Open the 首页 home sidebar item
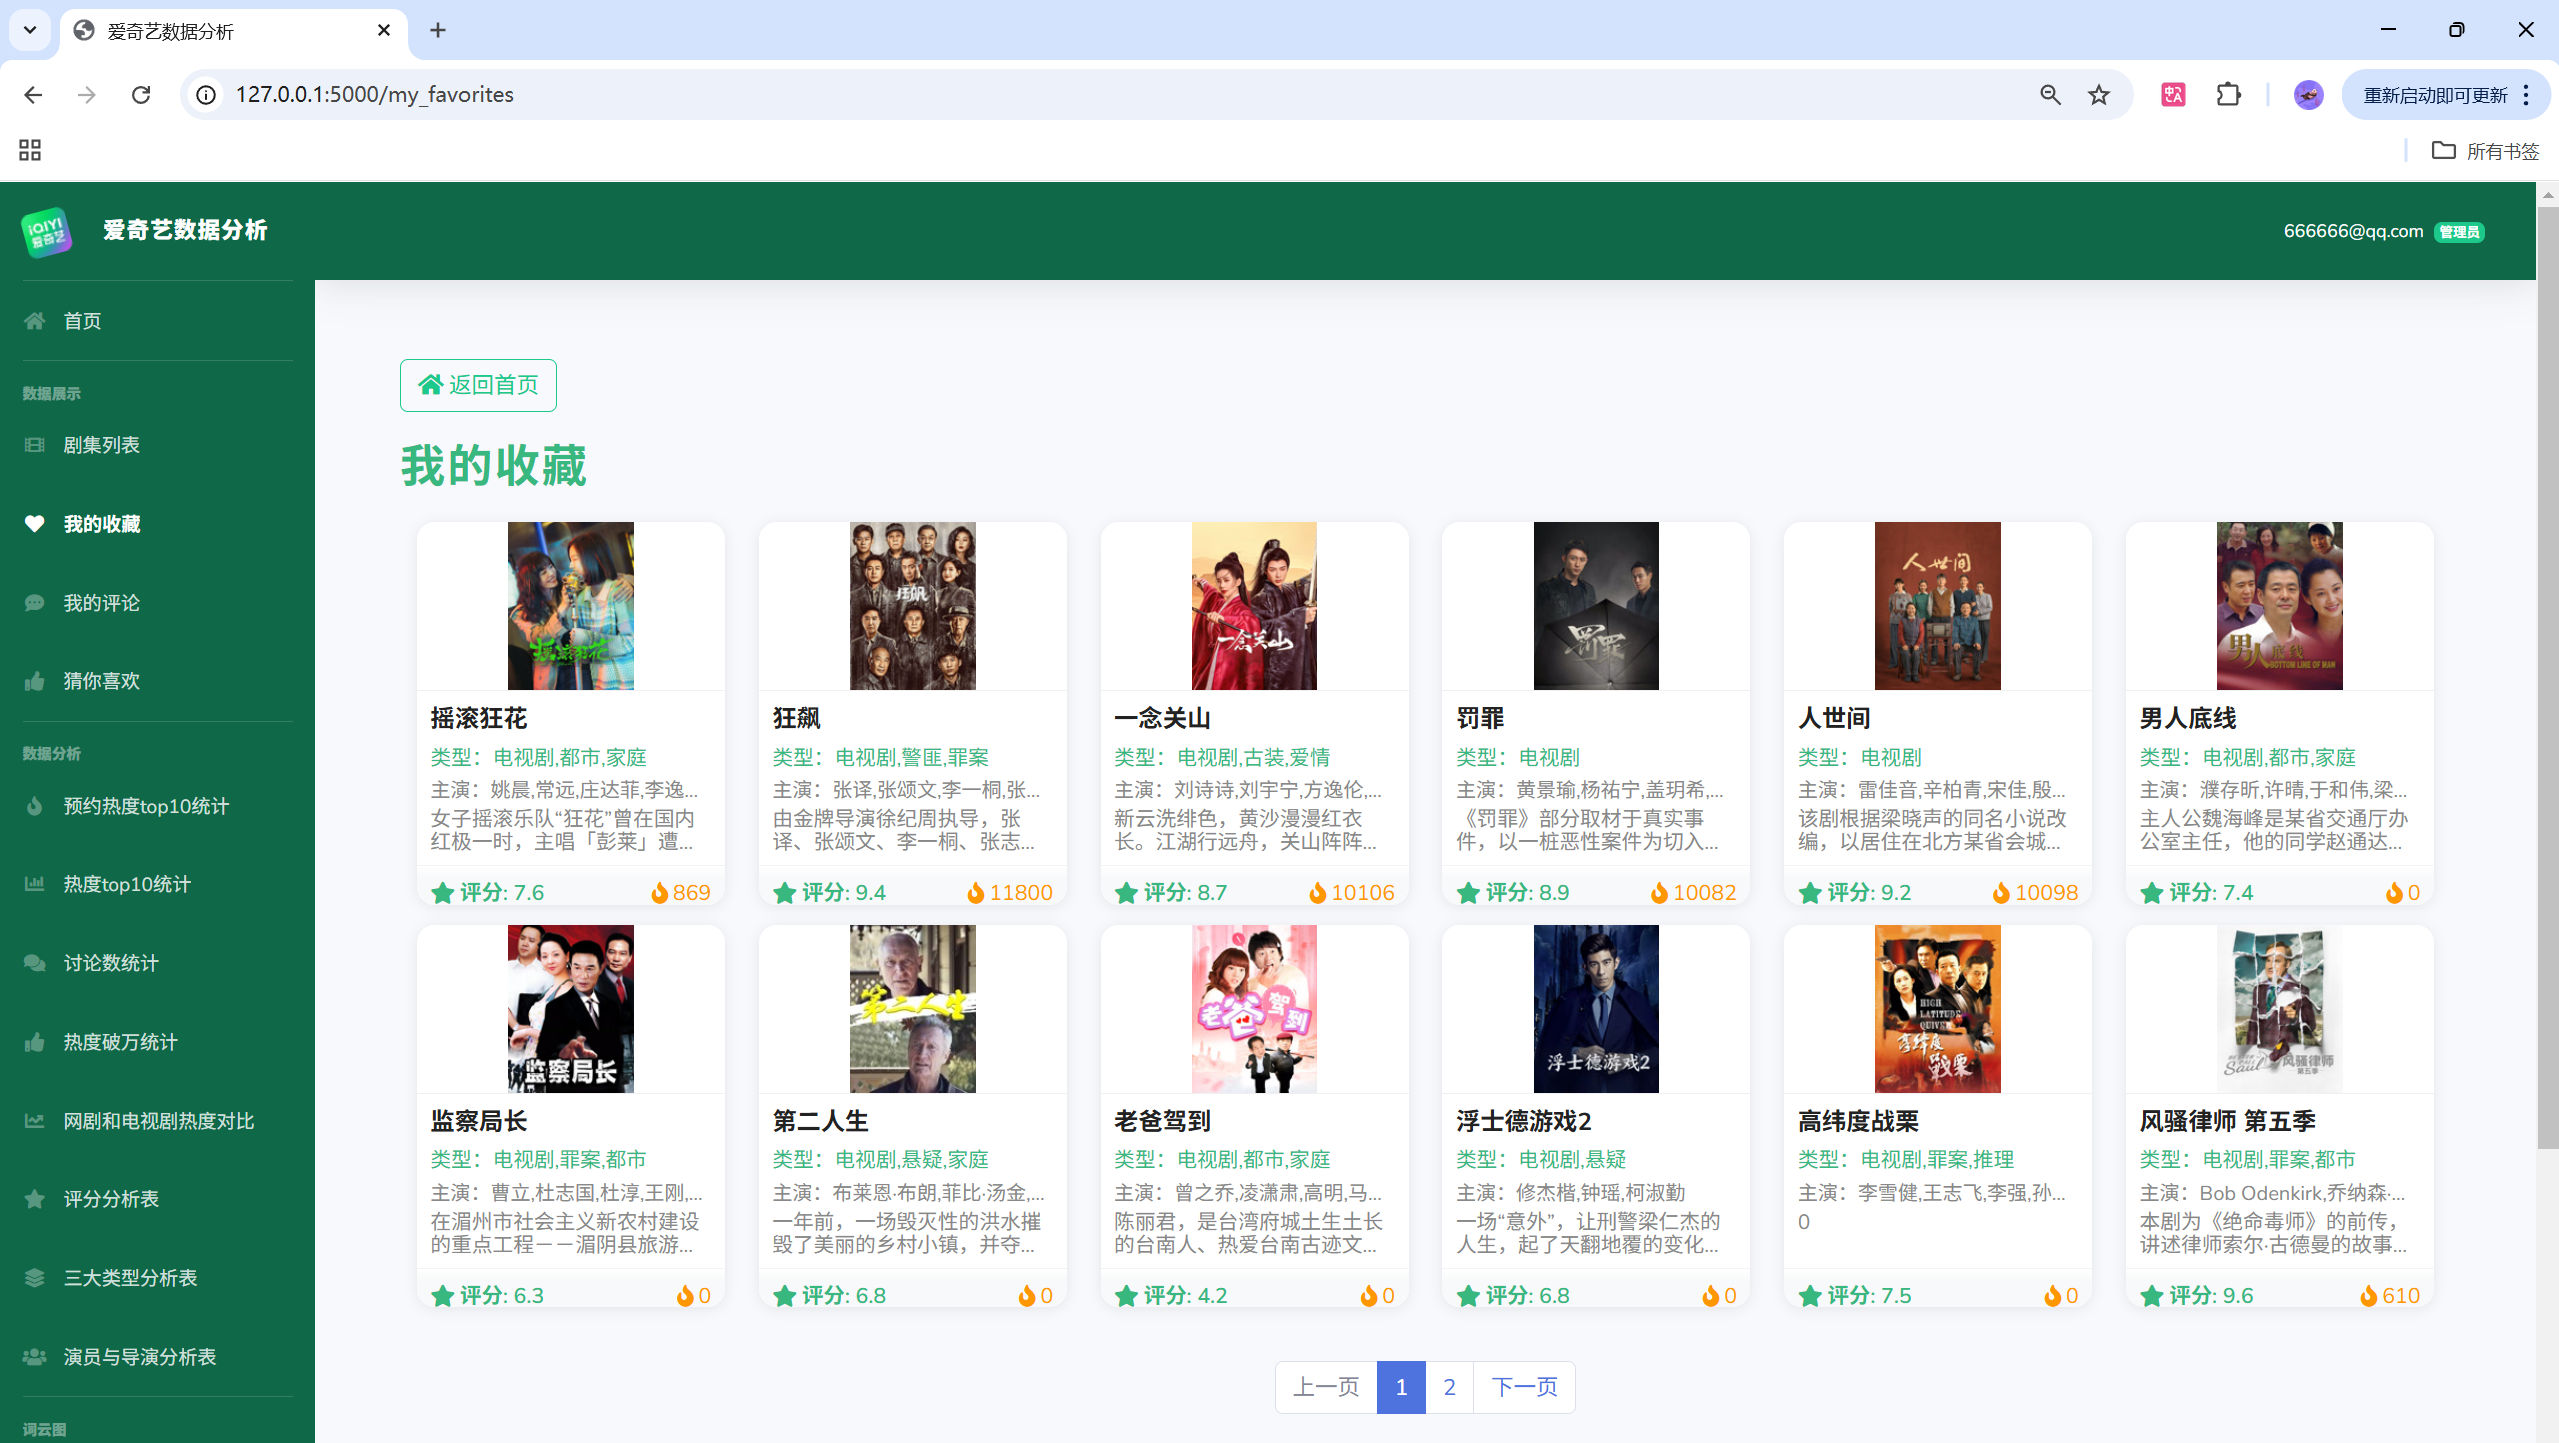Viewport: 2559px width, 1443px height. 82,321
